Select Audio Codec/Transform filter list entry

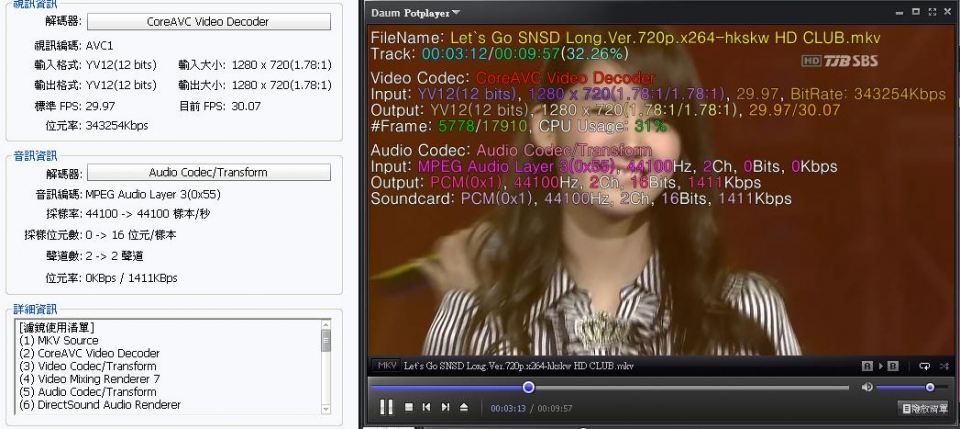tap(88, 392)
